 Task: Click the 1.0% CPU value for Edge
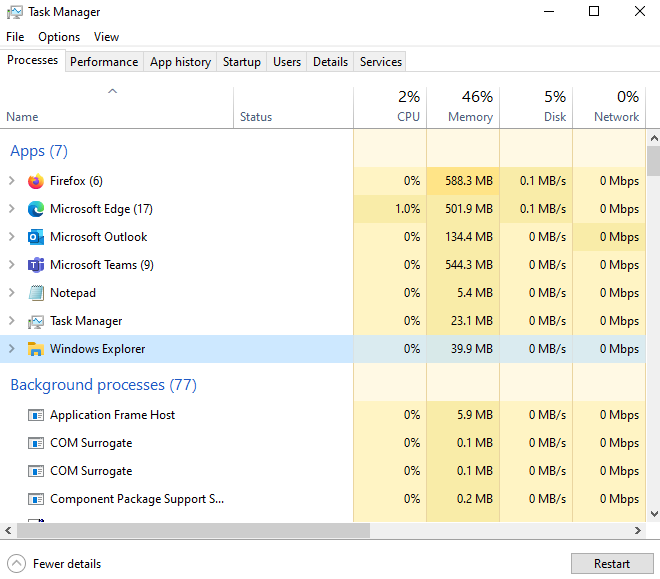[x=407, y=209]
